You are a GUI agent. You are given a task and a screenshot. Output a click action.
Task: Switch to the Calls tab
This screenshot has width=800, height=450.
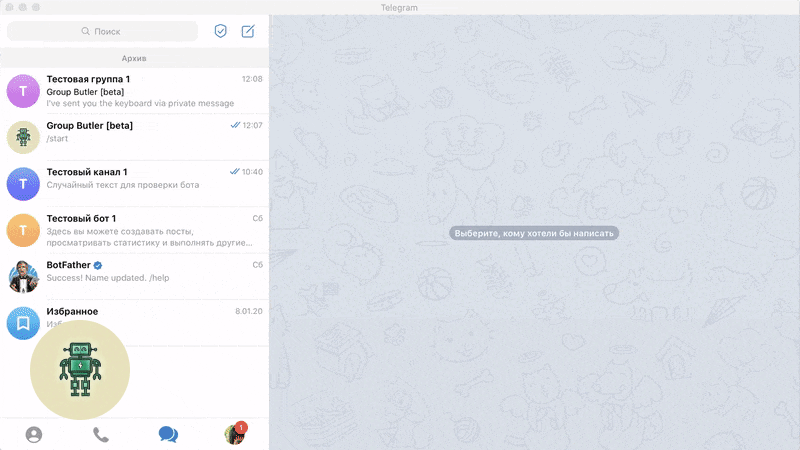click(101, 435)
